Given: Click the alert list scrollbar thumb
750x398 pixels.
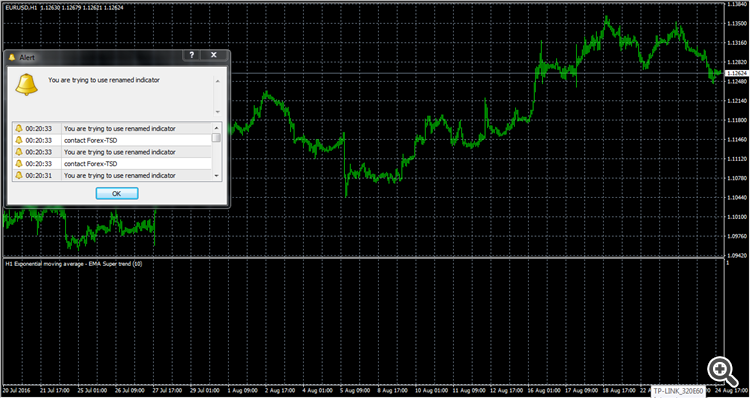Looking at the screenshot, I should click(x=217, y=138).
